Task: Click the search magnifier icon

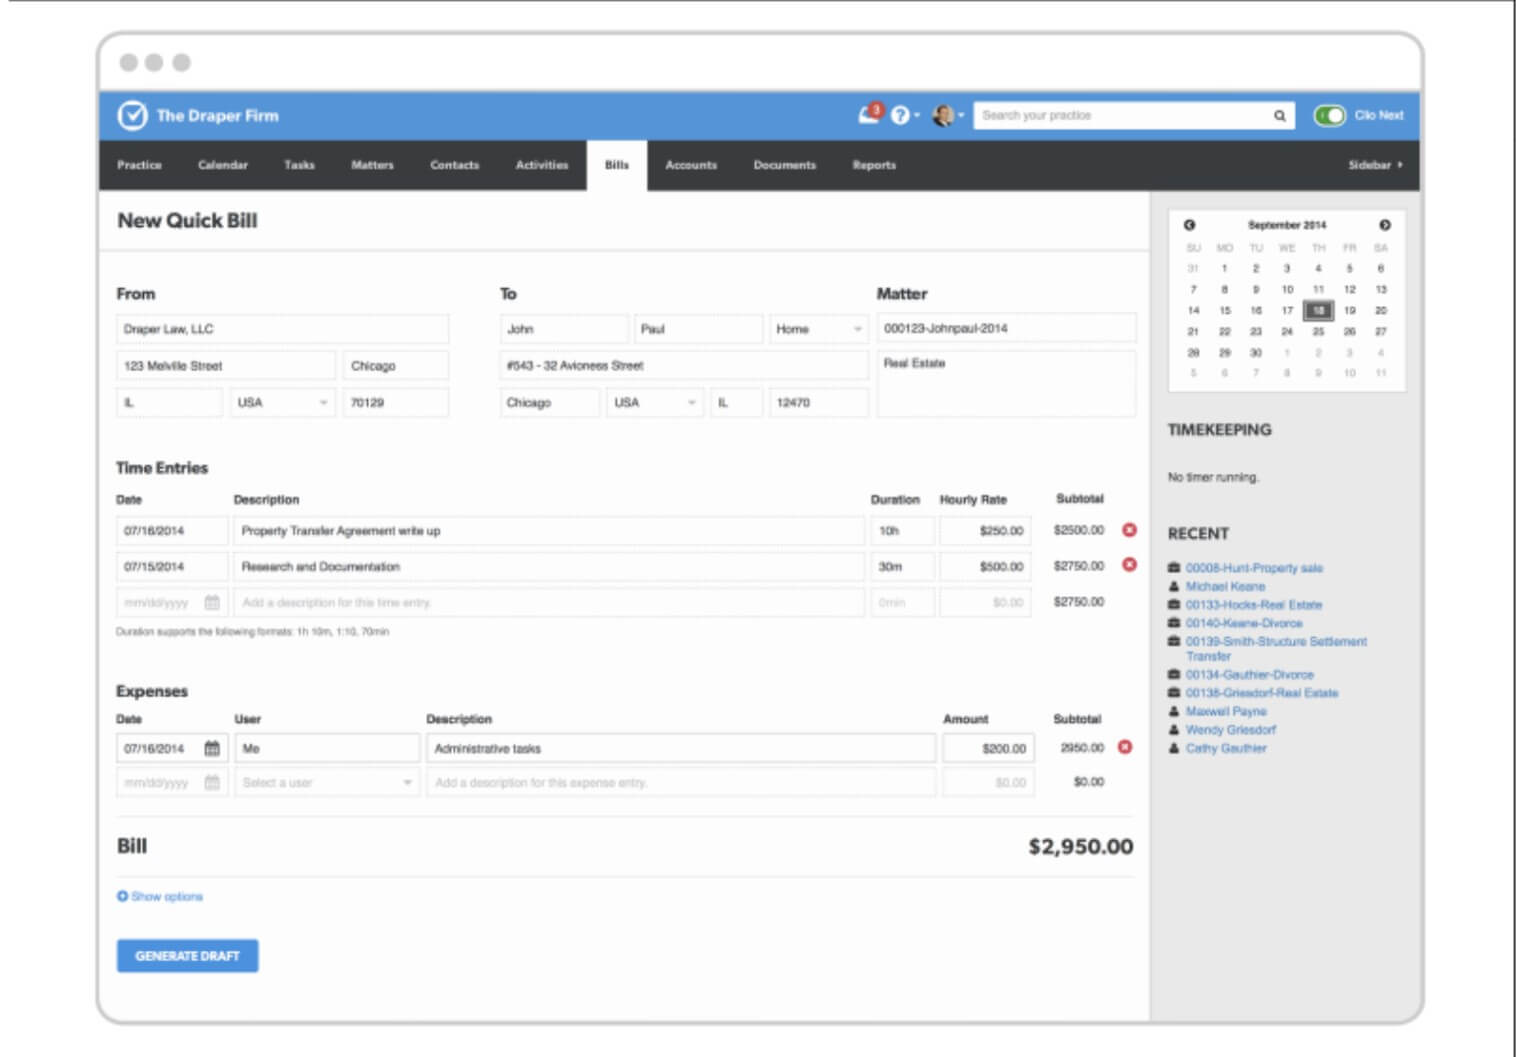Action: coord(1279,116)
